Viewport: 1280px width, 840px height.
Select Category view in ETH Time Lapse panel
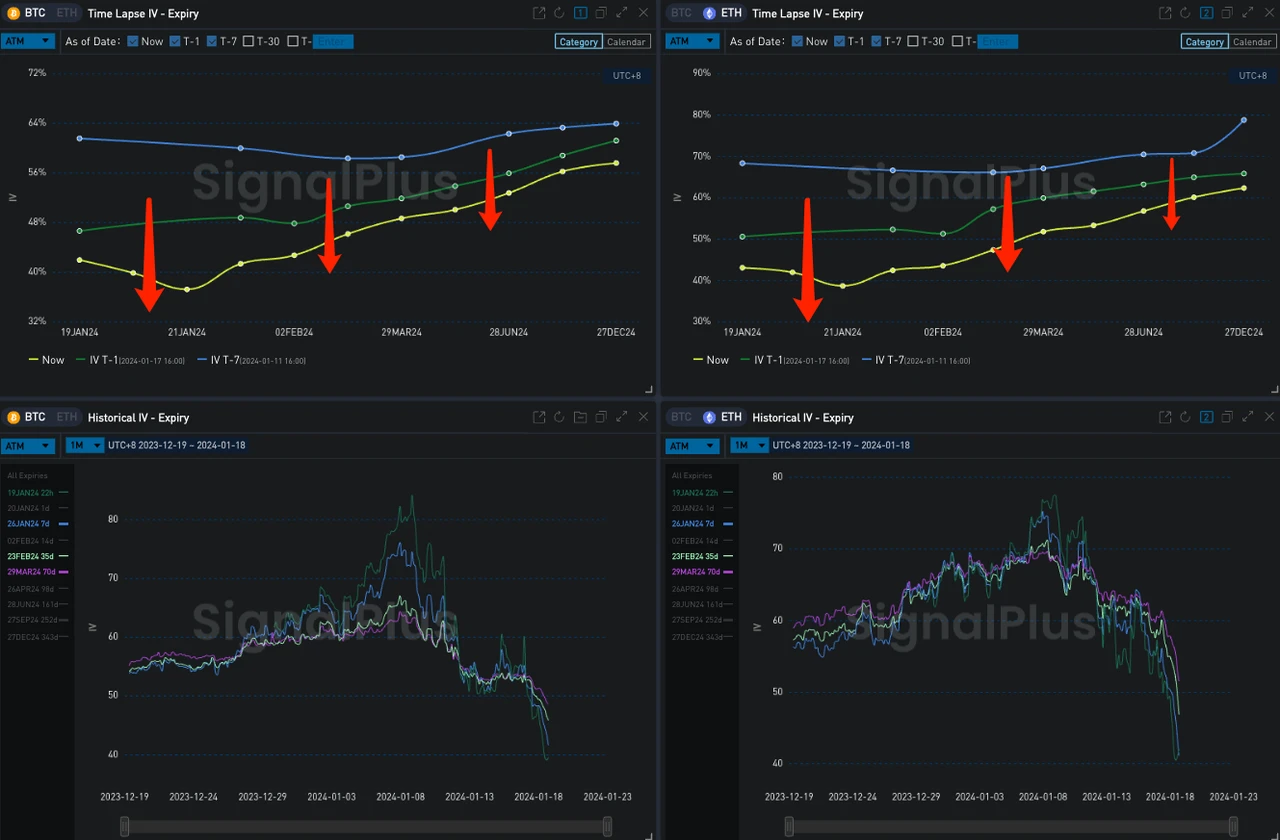coord(1204,42)
